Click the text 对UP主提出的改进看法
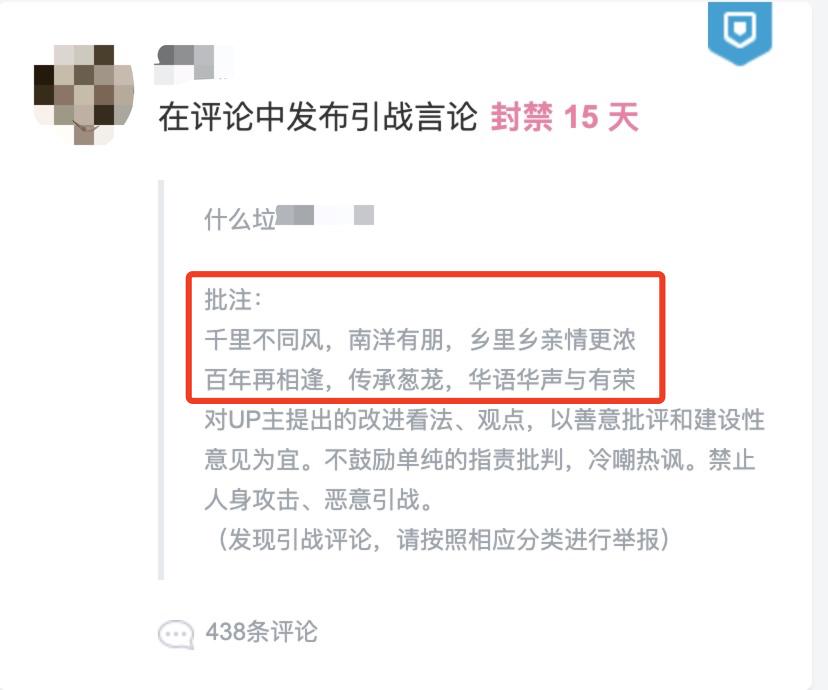Image resolution: width=828 pixels, height=690 pixels. [x=329, y=420]
